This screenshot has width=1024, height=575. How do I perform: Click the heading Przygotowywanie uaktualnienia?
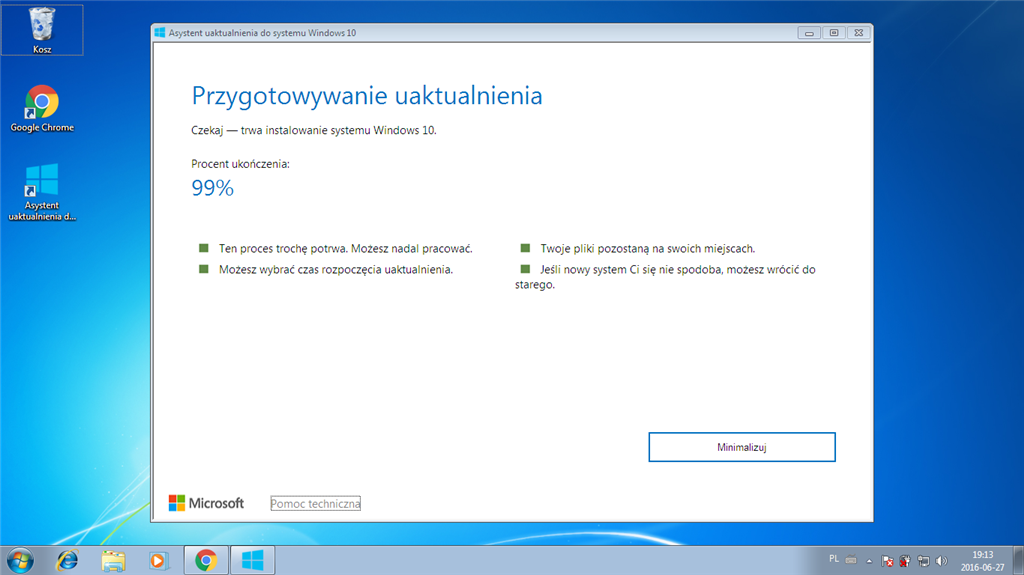367,95
